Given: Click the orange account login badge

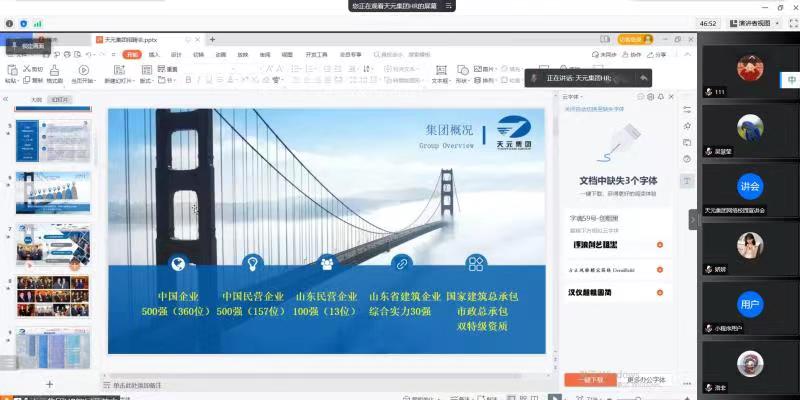Looking at the screenshot, I should pos(635,39).
